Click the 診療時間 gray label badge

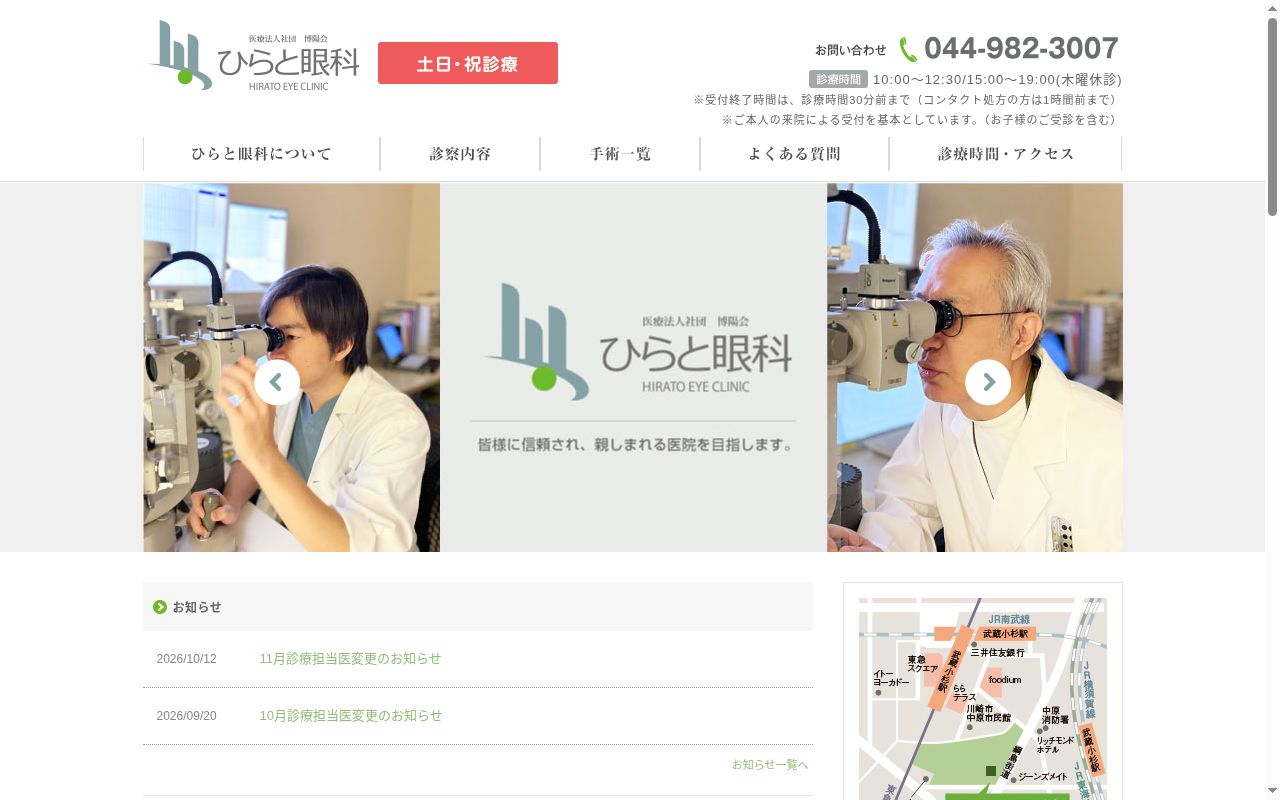tap(838, 79)
